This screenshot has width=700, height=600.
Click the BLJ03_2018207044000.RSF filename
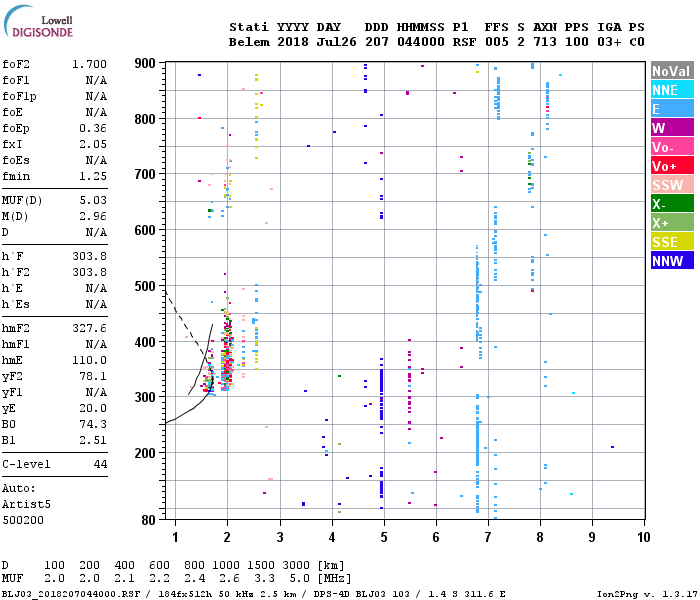(71, 594)
